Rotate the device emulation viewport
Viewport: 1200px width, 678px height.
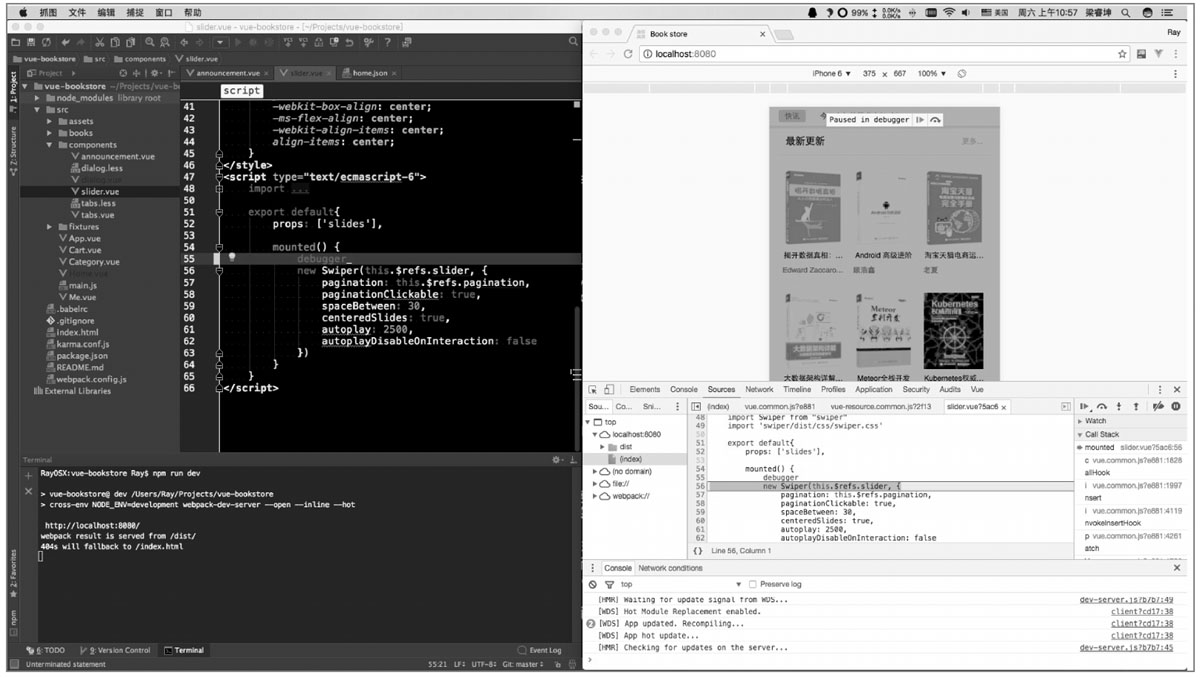pyautogui.click(x=962, y=74)
